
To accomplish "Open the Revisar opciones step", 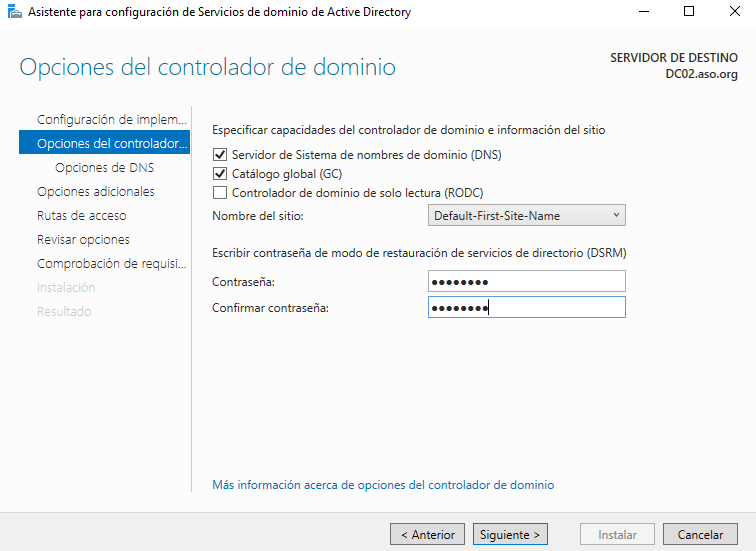I will tap(83, 240).
